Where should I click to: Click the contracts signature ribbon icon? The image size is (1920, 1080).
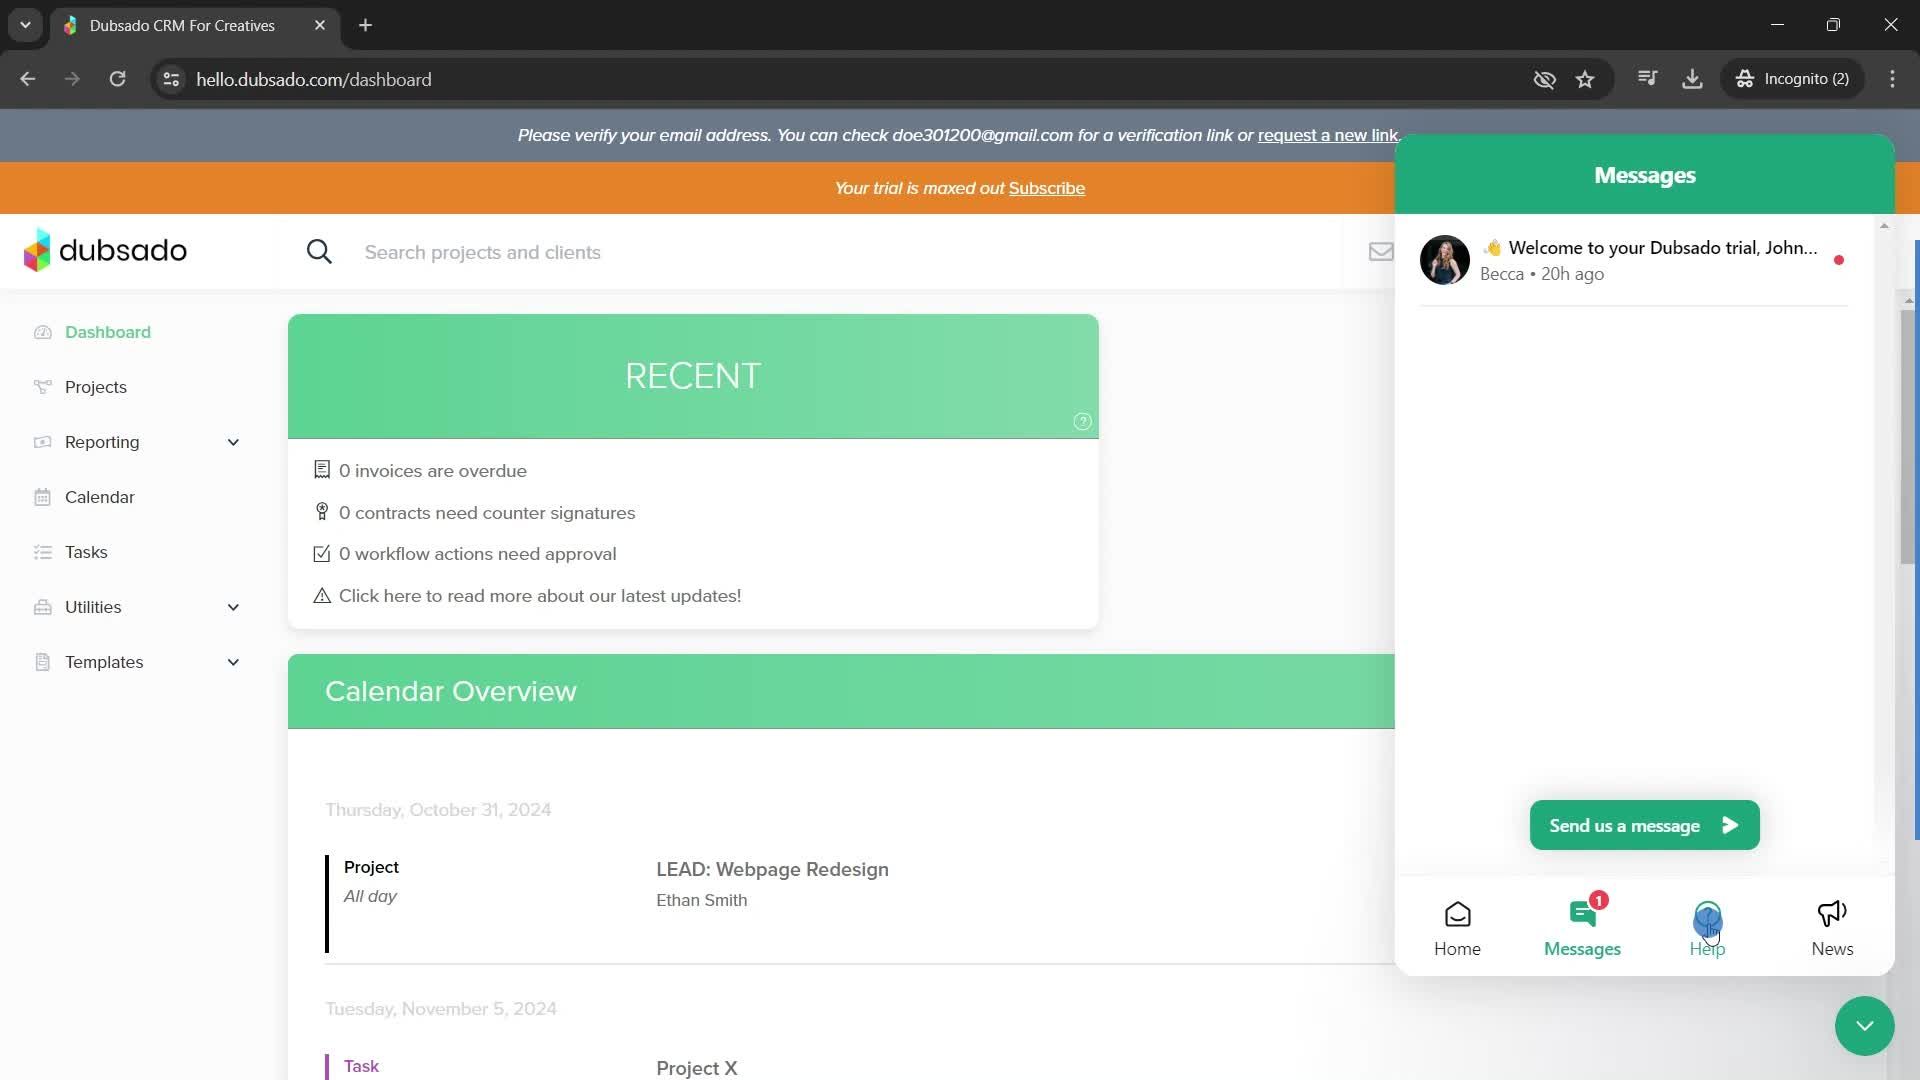click(322, 512)
